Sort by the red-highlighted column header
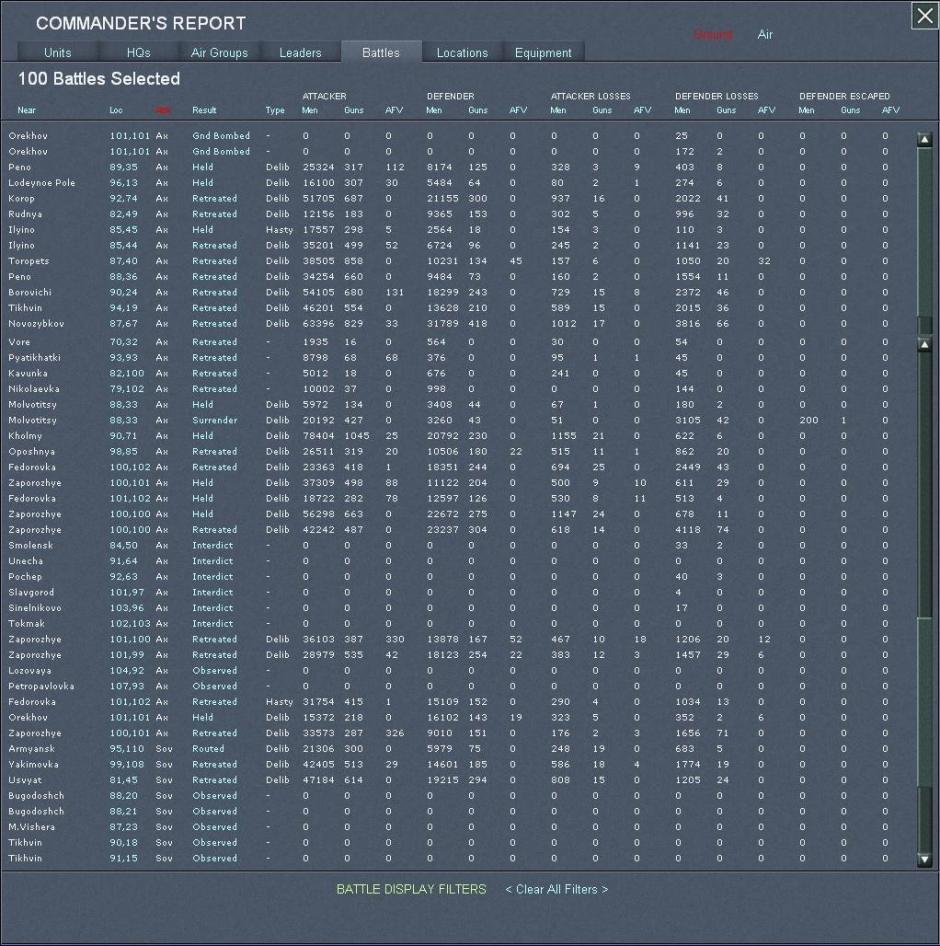The image size is (940, 946). pyautogui.click(x=162, y=111)
